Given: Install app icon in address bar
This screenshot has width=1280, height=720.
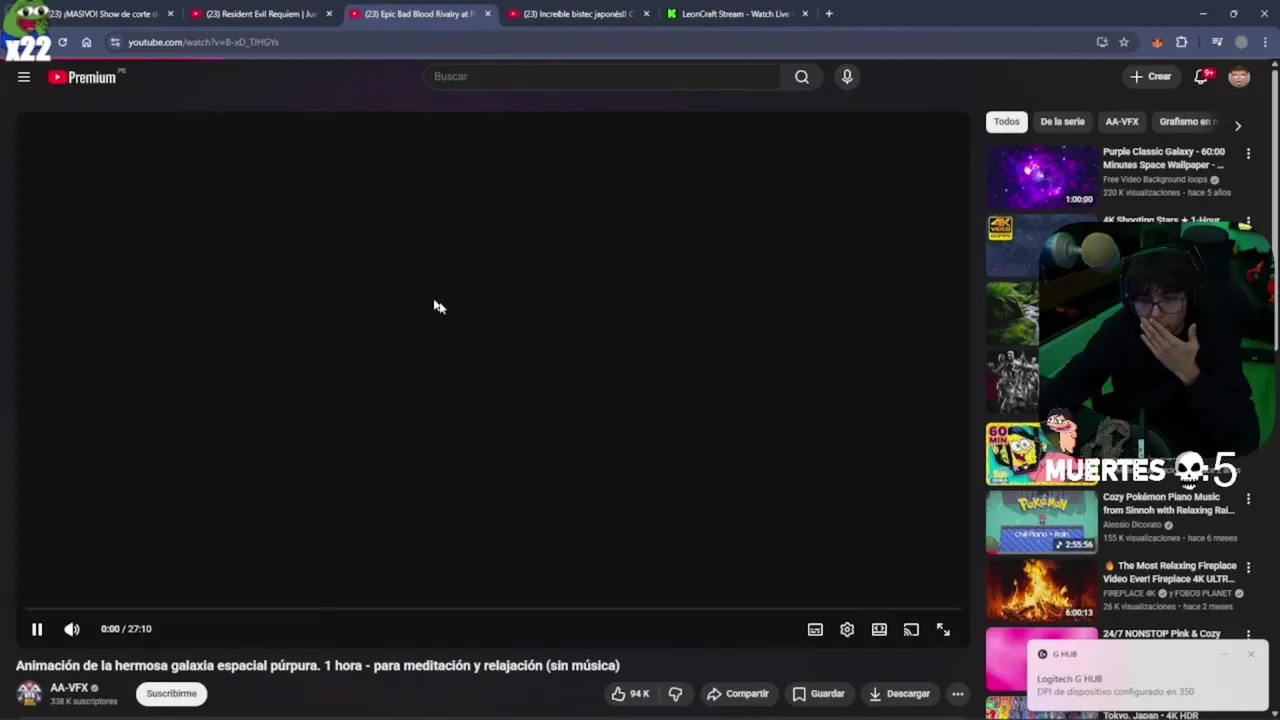Looking at the screenshot, I should 1102,42.
